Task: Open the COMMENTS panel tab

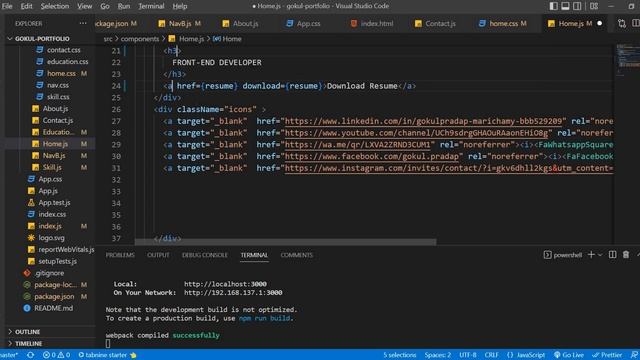Action: click(x=296, y=255)
